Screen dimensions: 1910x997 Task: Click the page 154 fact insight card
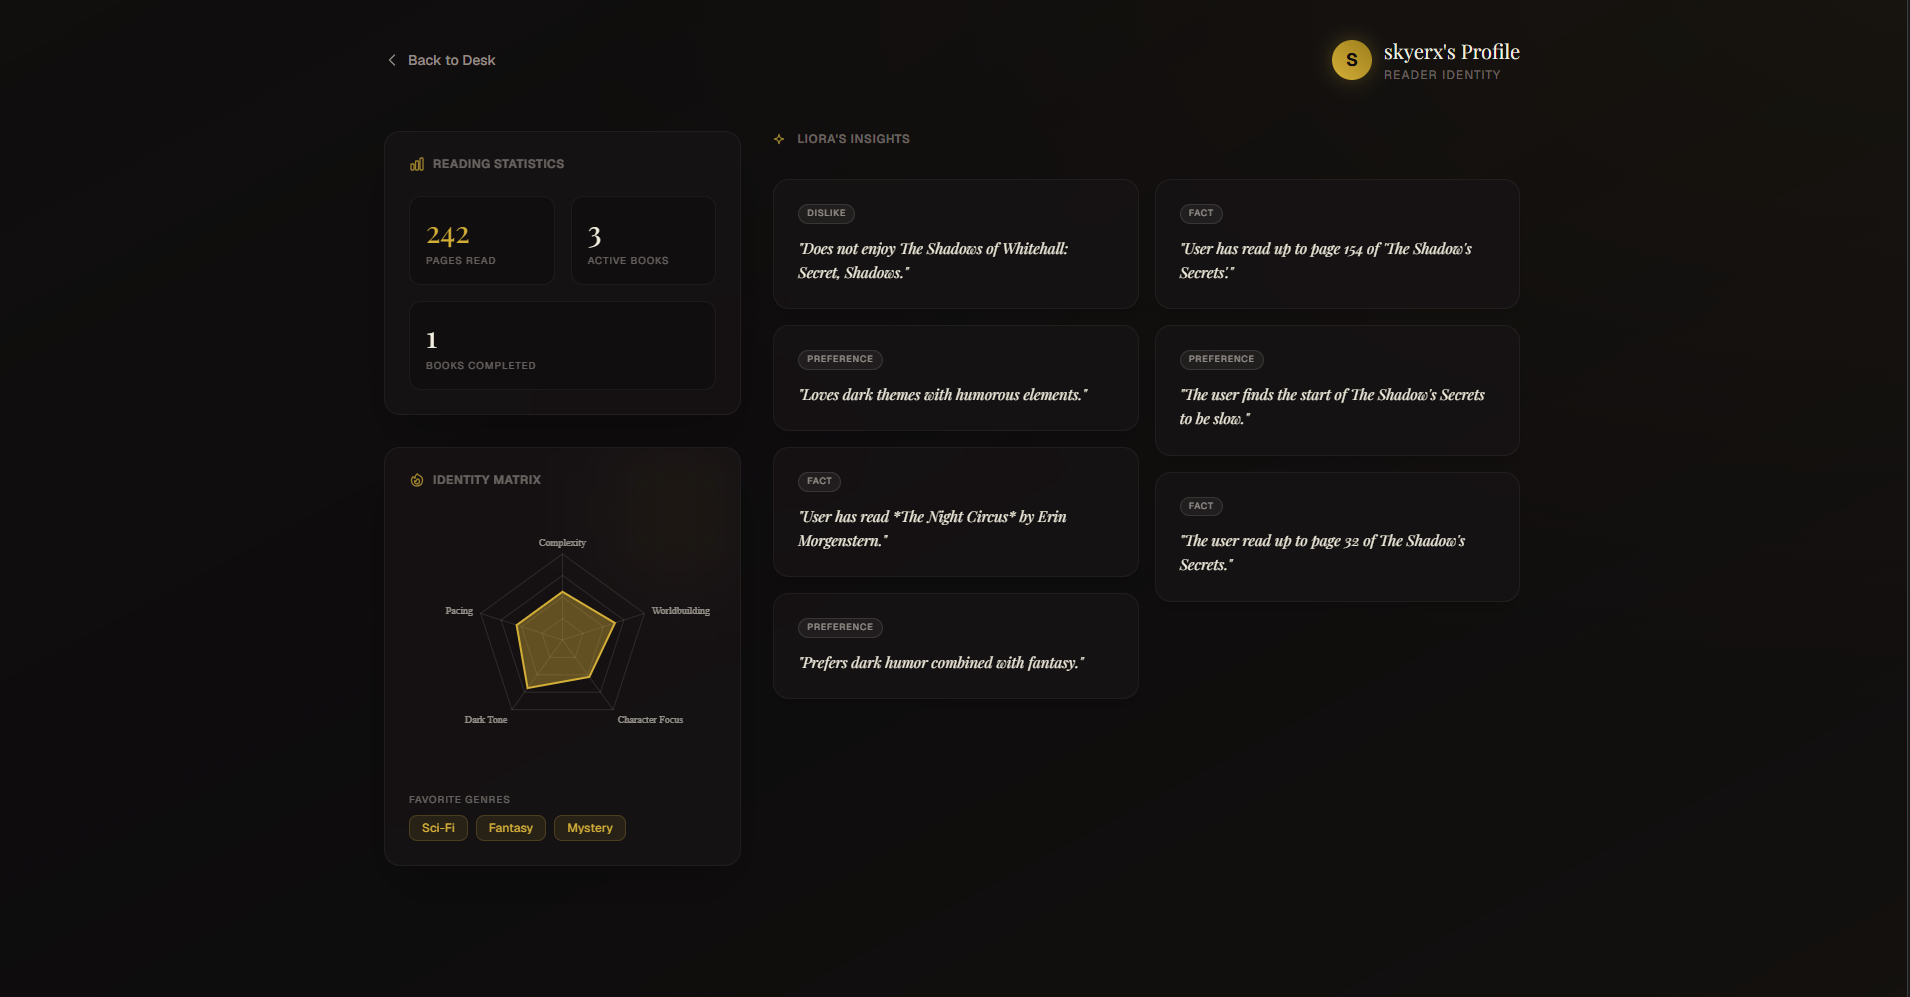[x=1337, y=244]
